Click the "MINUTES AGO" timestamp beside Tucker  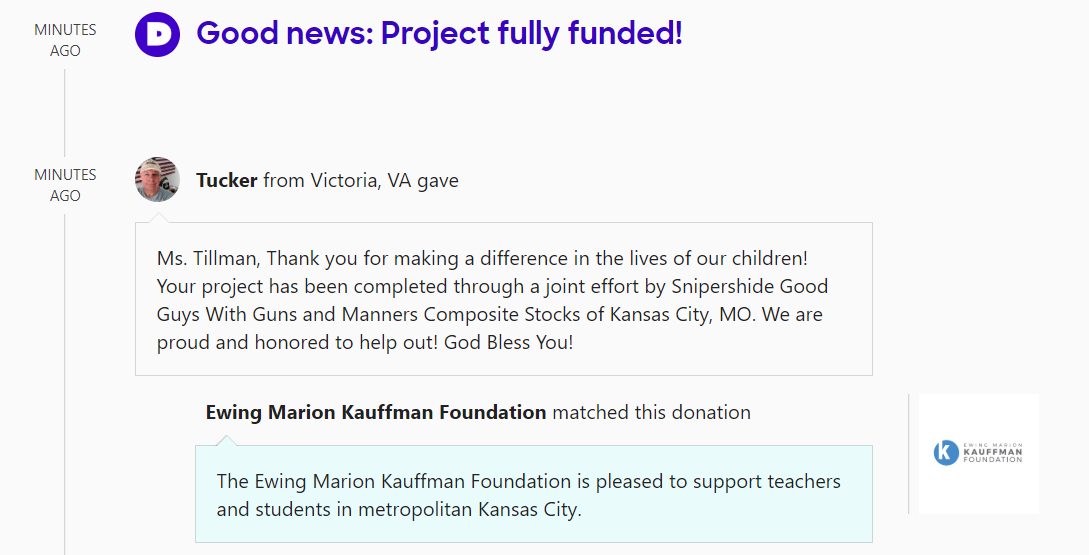(65, 185)
